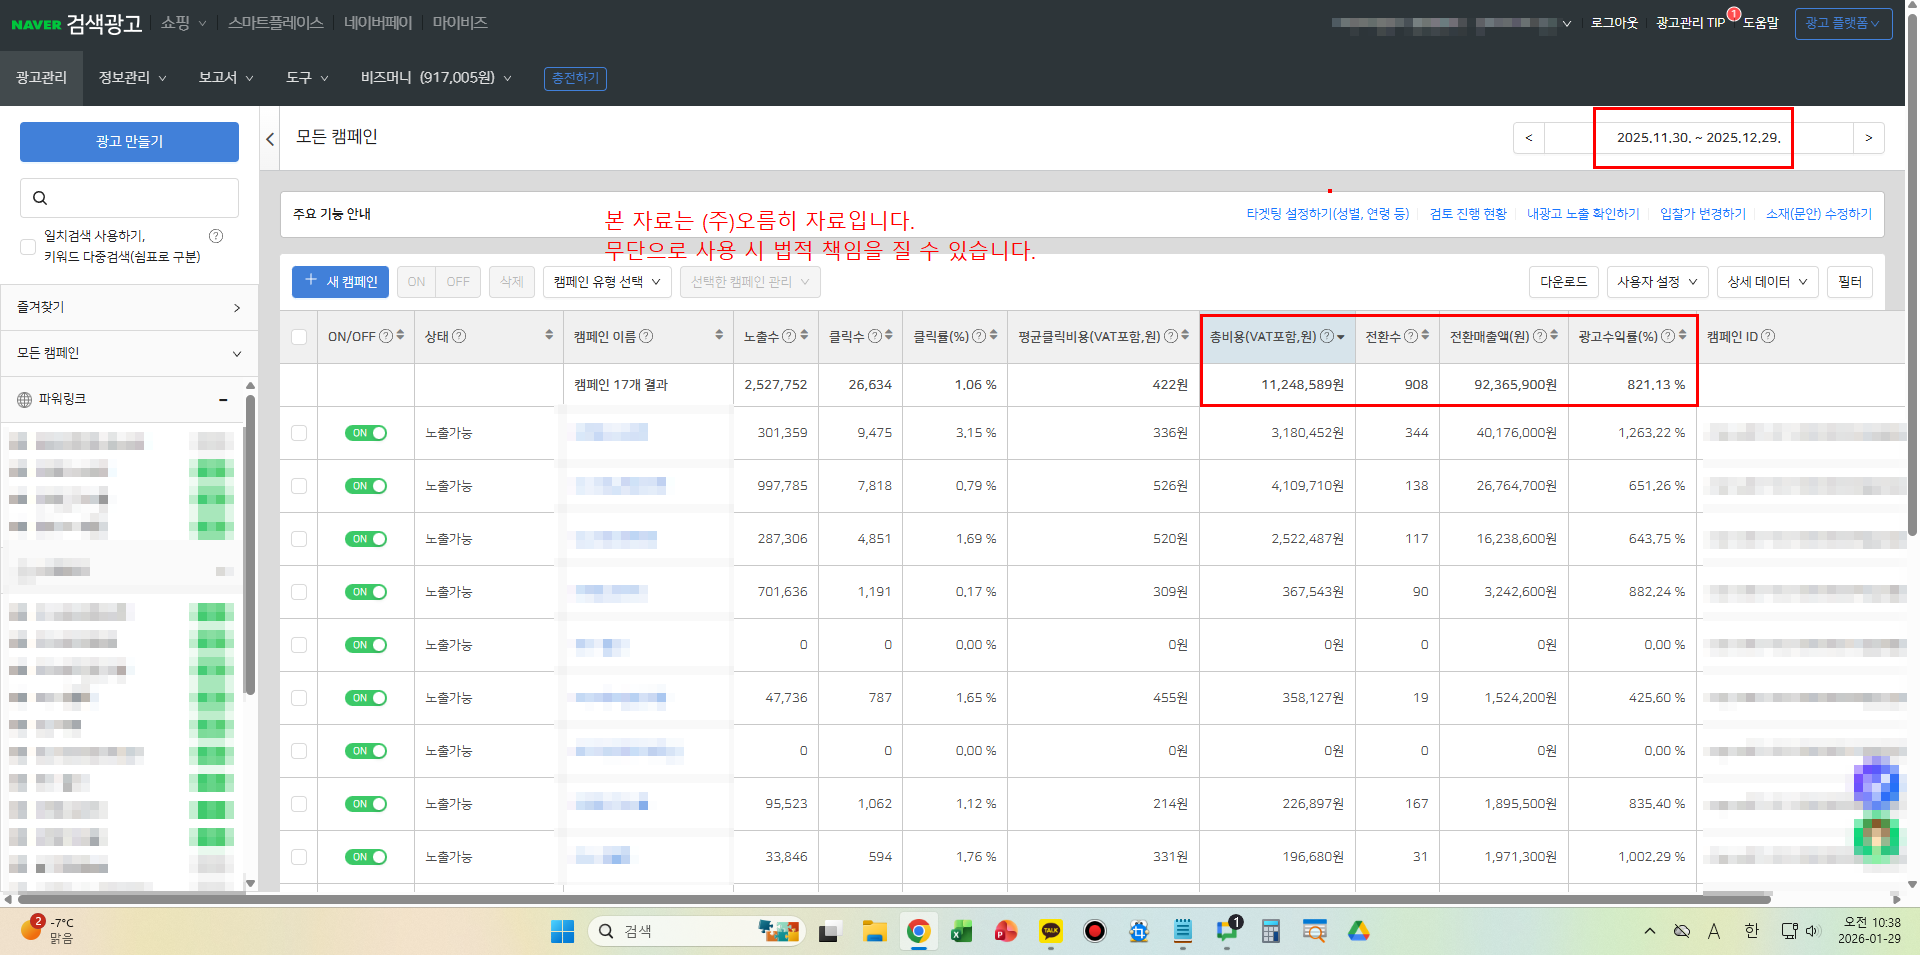Open the 상세 데이터 dropdown
The height and width of the screenshot is (955, 1920).
click(x=1766, y=281)
